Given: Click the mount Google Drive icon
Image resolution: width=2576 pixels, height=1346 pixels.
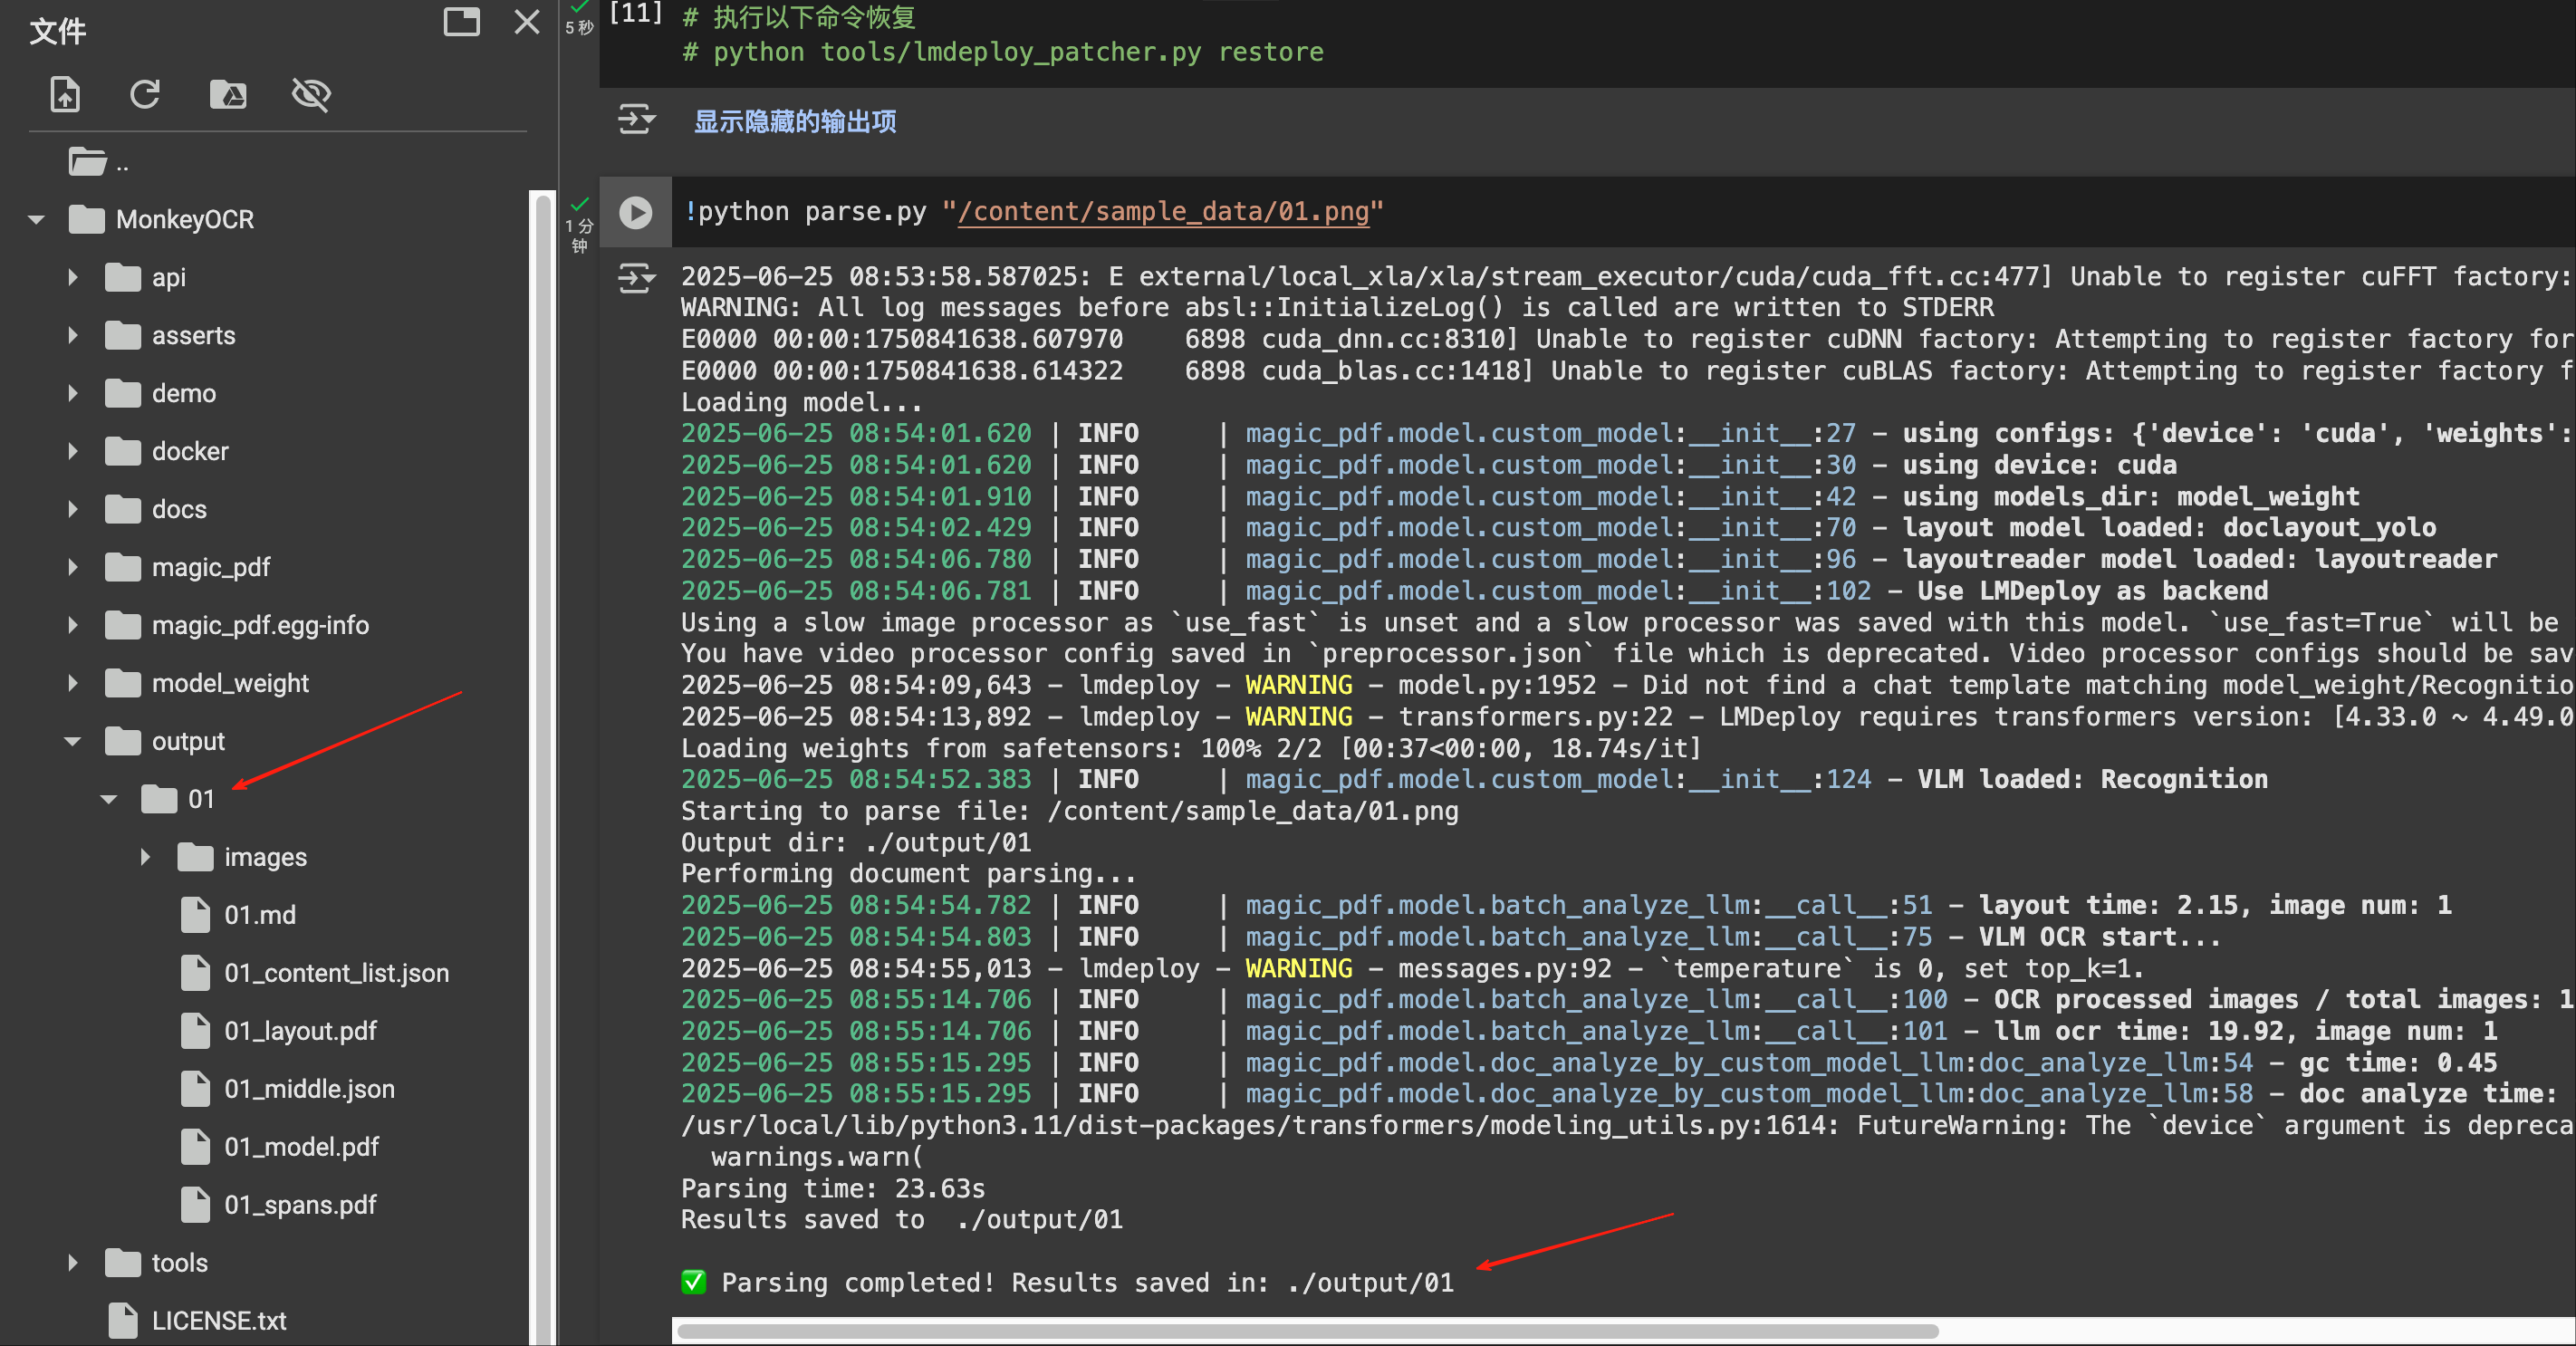Looking at the screenshot, I should [x=228, y=95].
